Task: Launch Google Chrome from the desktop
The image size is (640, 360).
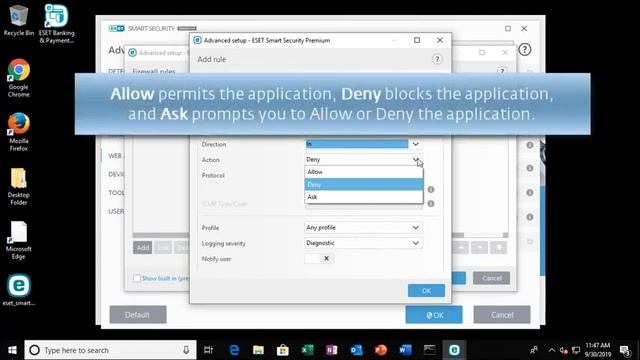Action: click(18, 78)
